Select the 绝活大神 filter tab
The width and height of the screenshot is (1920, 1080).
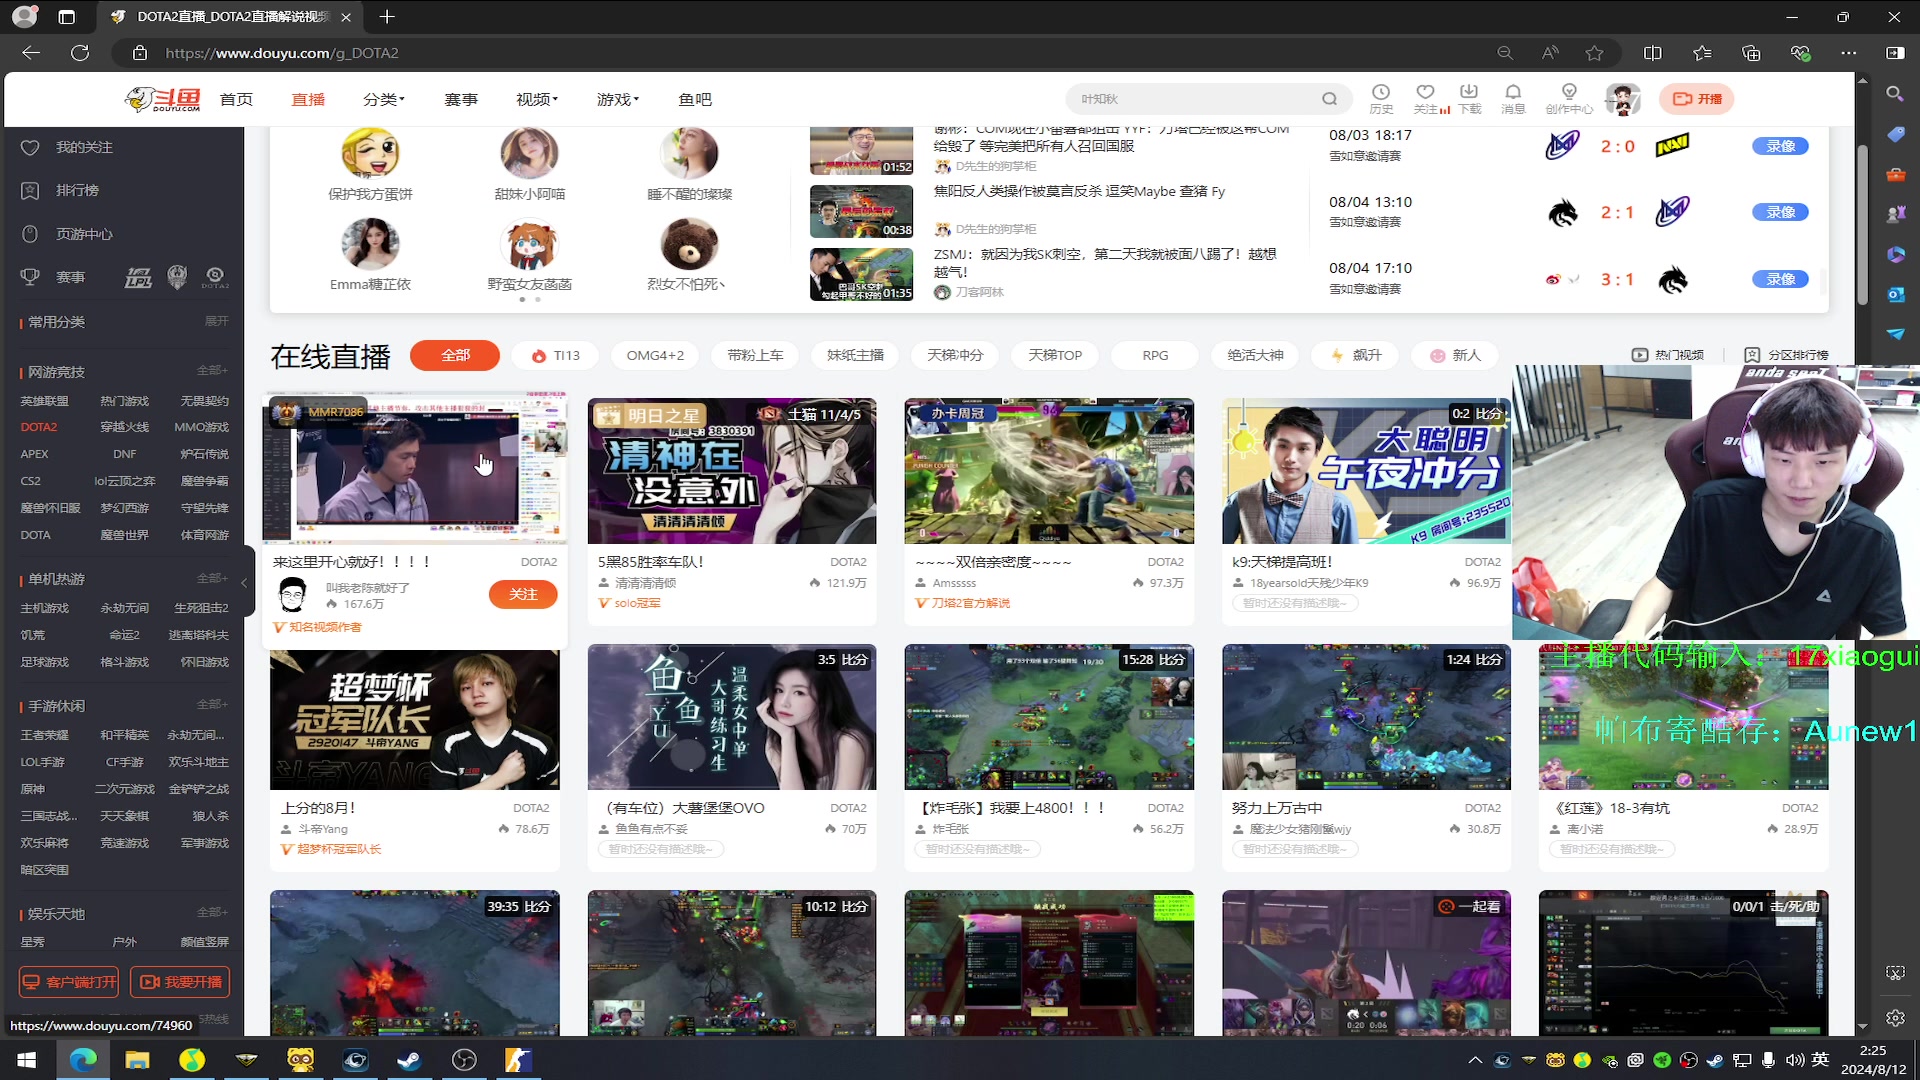click(1255, 355)
